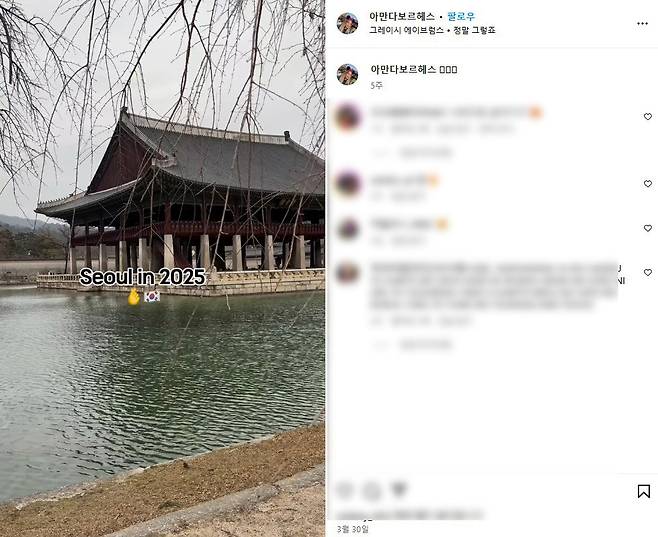Screen dimensions: 658x537
Task: Expand replies under the first comment
Action: (413, 152)
